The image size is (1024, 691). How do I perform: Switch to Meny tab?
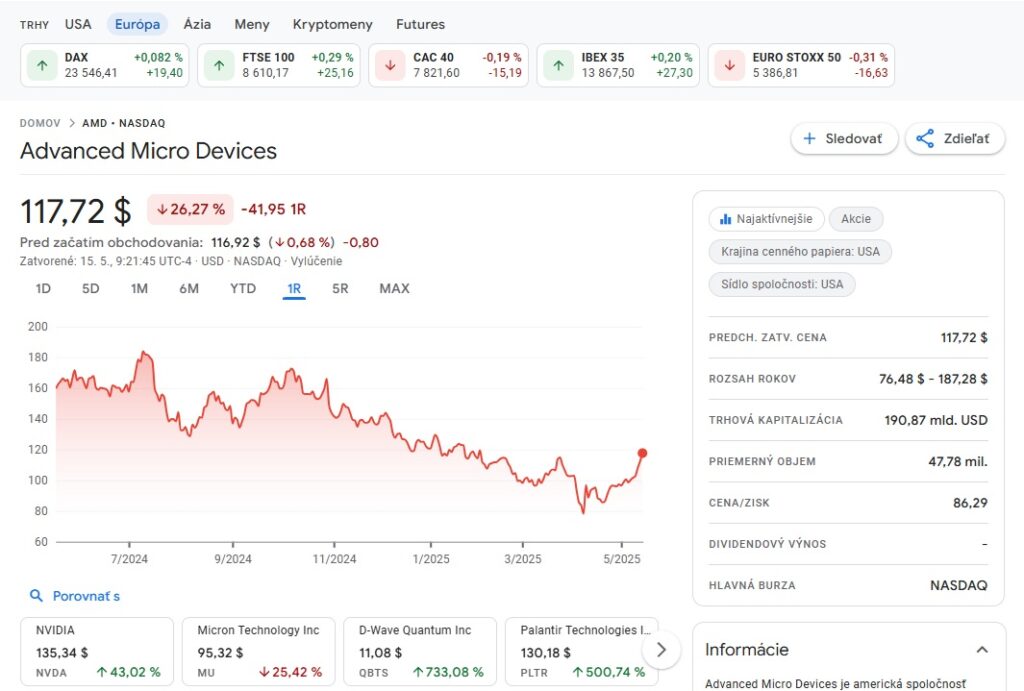click(251, 24)
